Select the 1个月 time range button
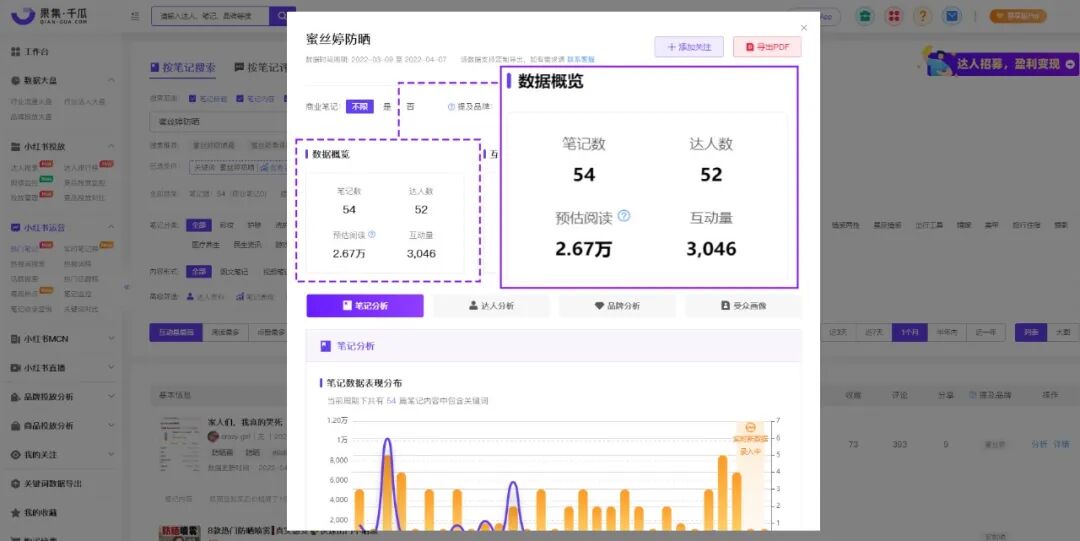This screenshot has height=541, width=1080. point(909,332)
